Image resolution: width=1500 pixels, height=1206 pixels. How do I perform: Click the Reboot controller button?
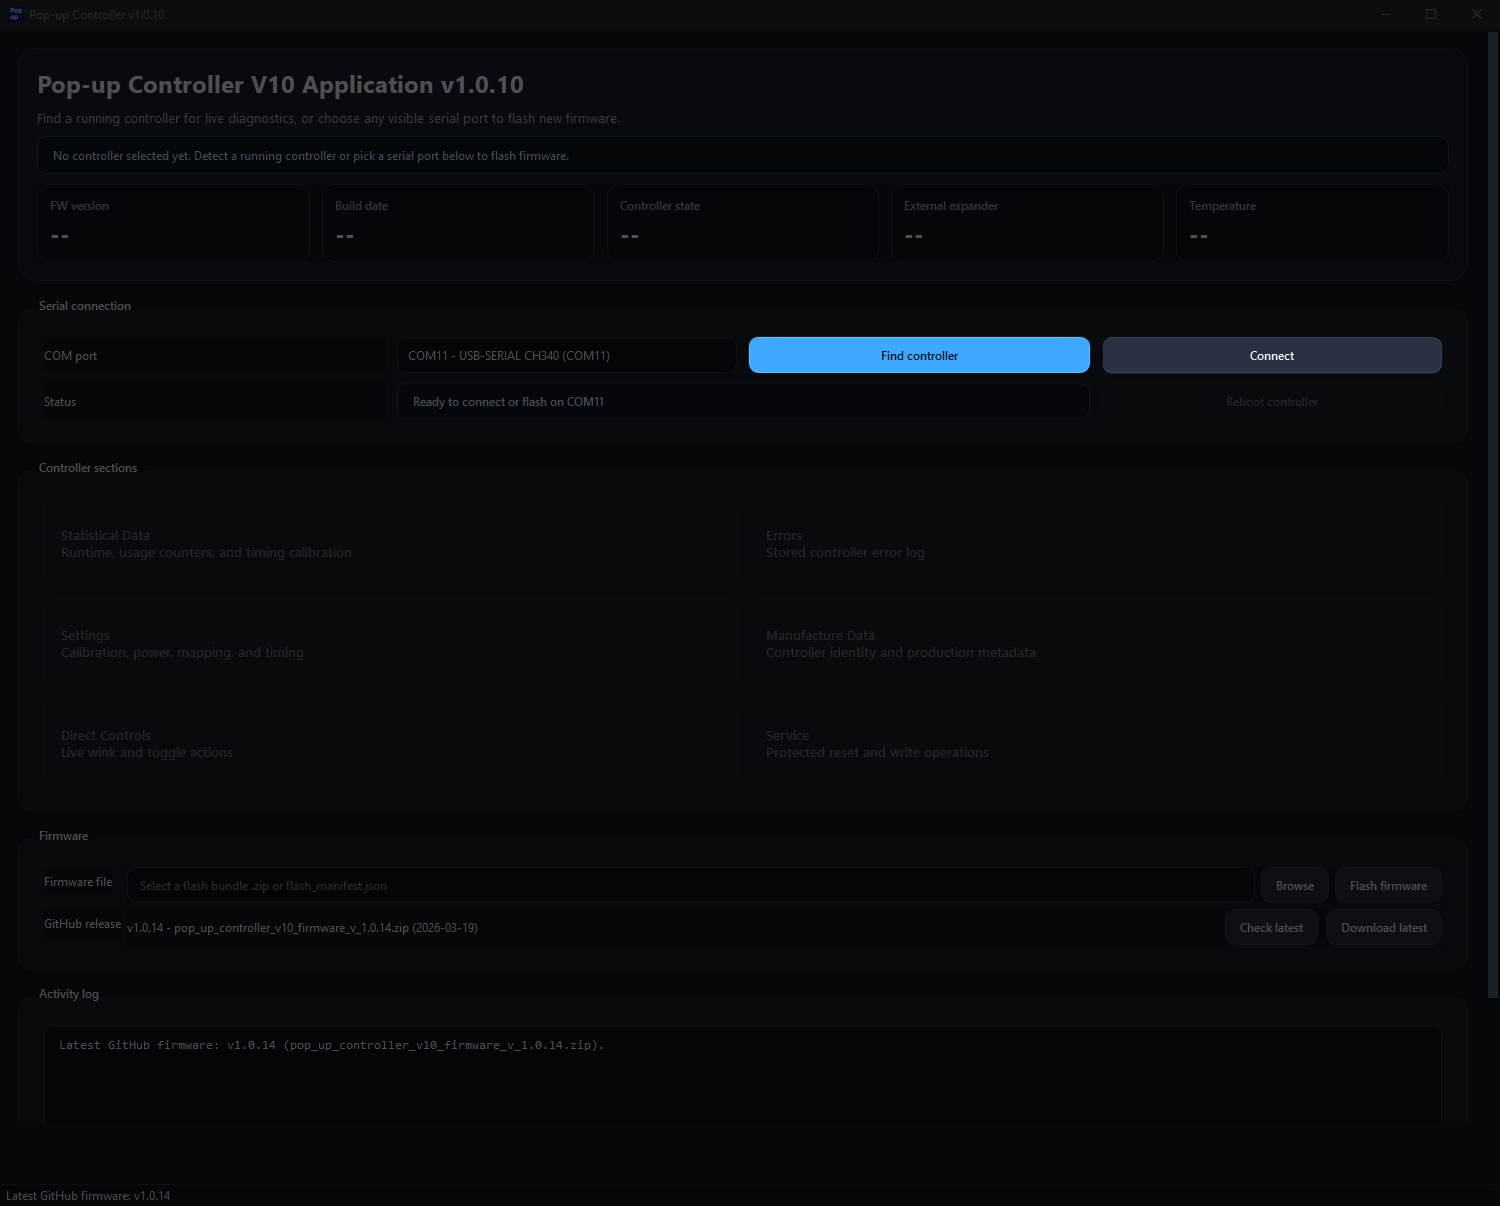1271,401
